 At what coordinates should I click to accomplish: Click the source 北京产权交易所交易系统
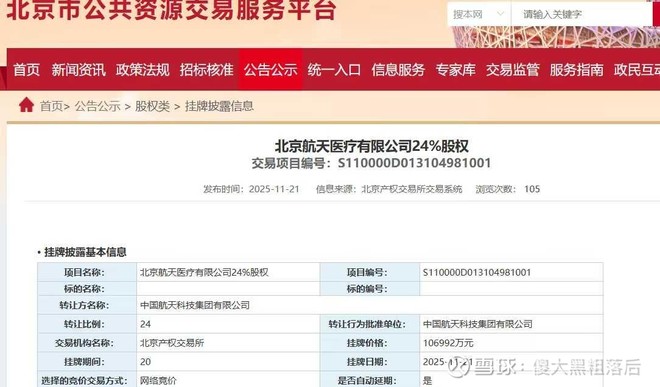[412, 189]
